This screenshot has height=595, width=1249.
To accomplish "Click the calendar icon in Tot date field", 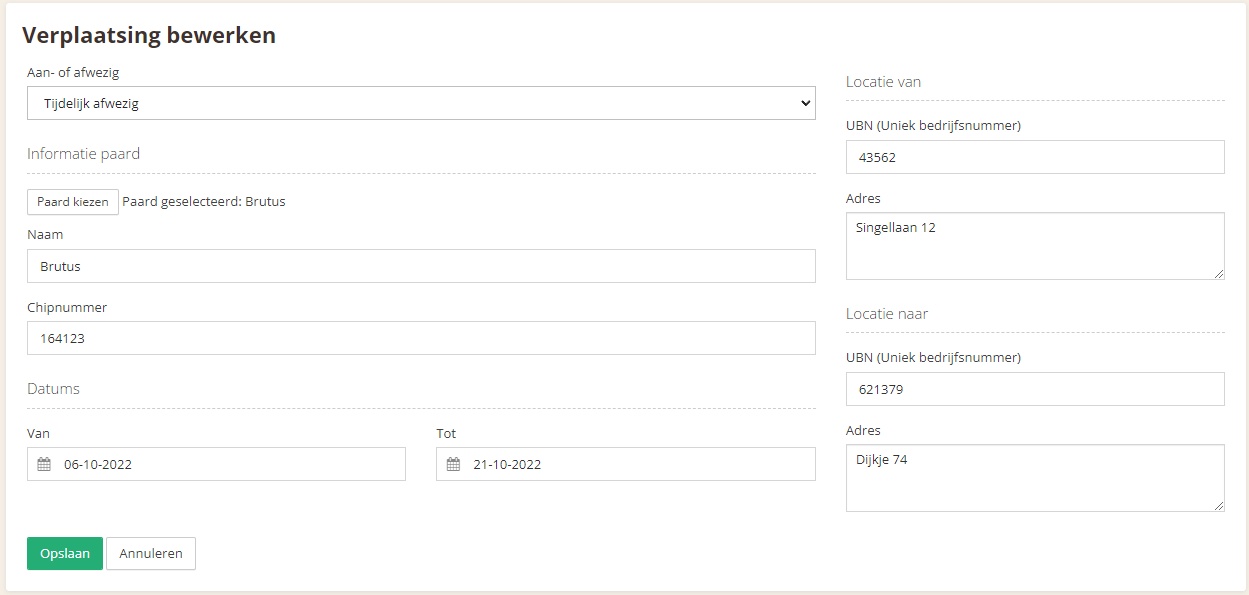I will pyautogui.click(x=453, y=464).
